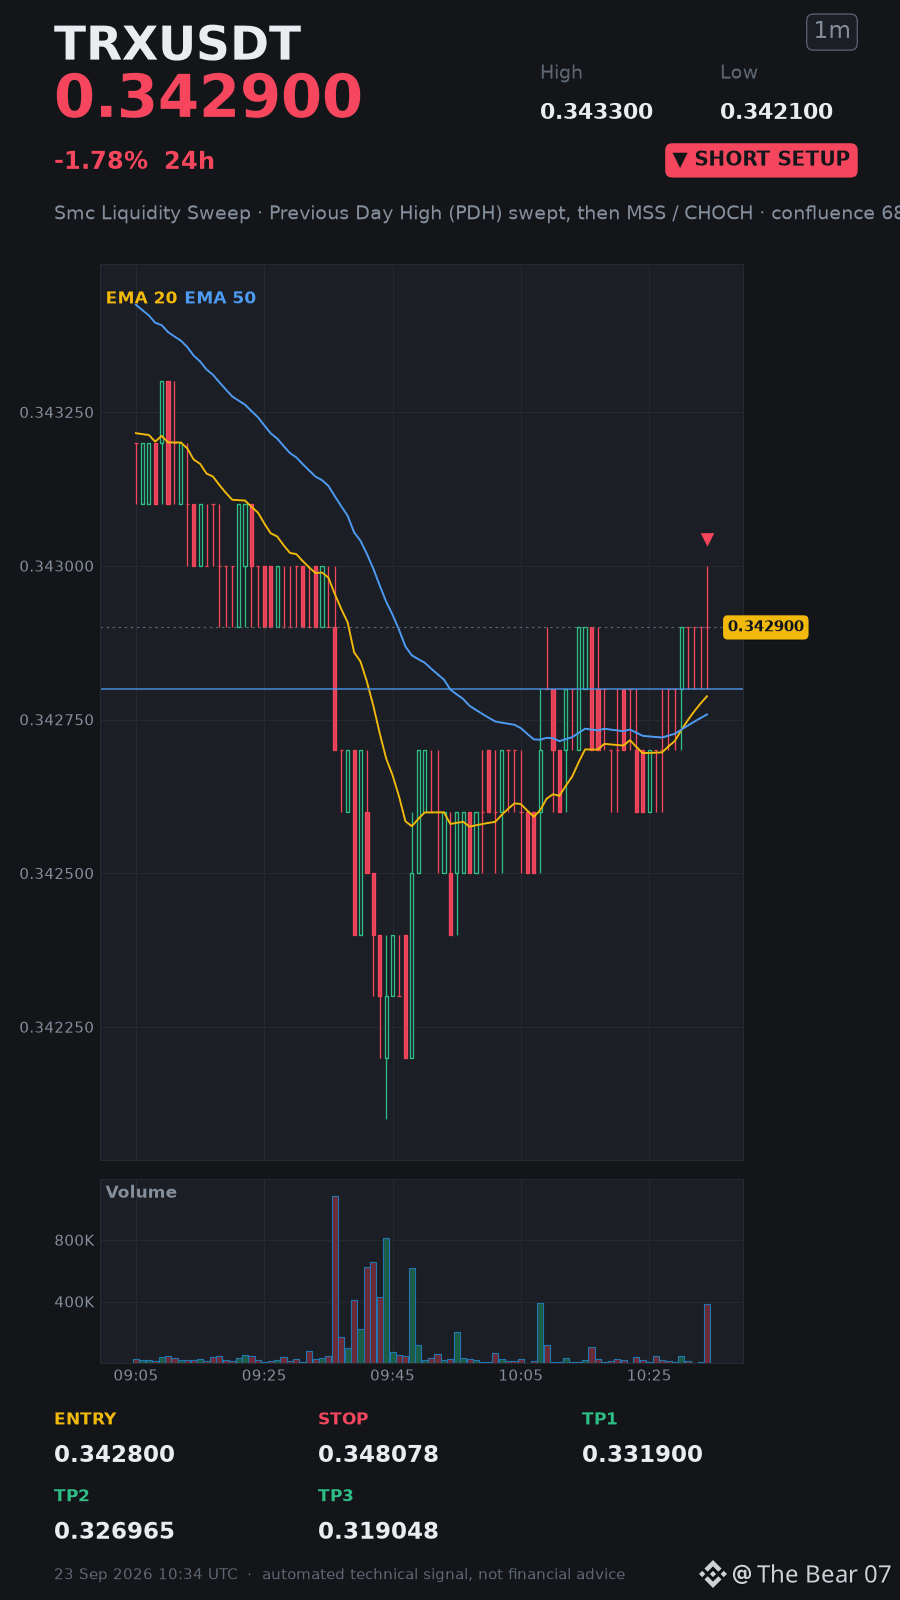Click the TP2 value 0.326965

click(x=114, y=1531)
